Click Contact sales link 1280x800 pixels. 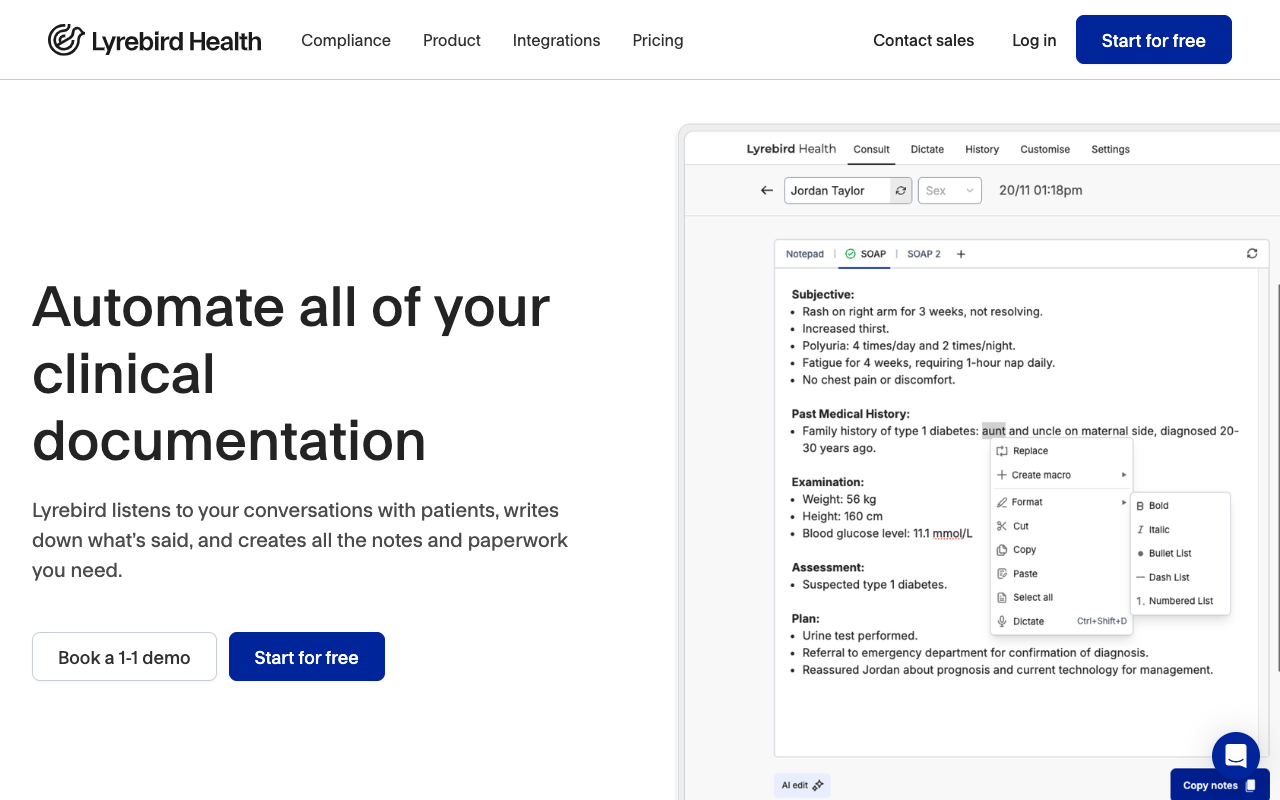pyautogui.click(x=923, y=40)
